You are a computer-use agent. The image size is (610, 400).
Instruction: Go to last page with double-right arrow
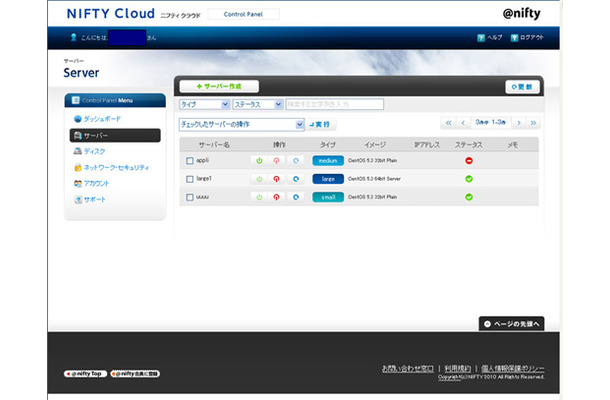tap(533, 123)
